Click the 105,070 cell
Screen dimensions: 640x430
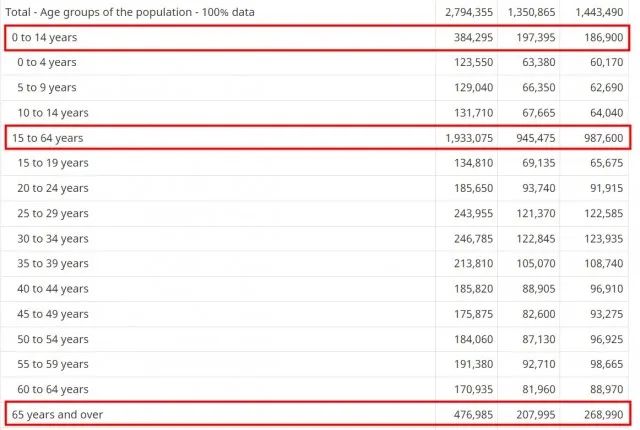(x=536, y=264)
